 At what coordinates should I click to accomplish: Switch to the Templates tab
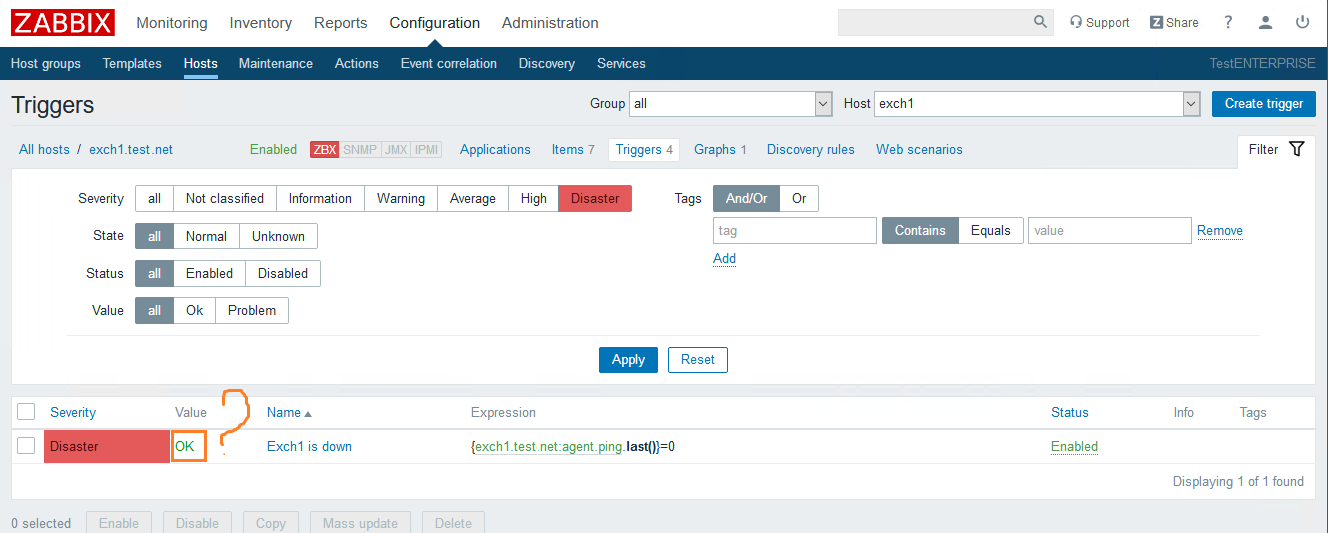132,63
